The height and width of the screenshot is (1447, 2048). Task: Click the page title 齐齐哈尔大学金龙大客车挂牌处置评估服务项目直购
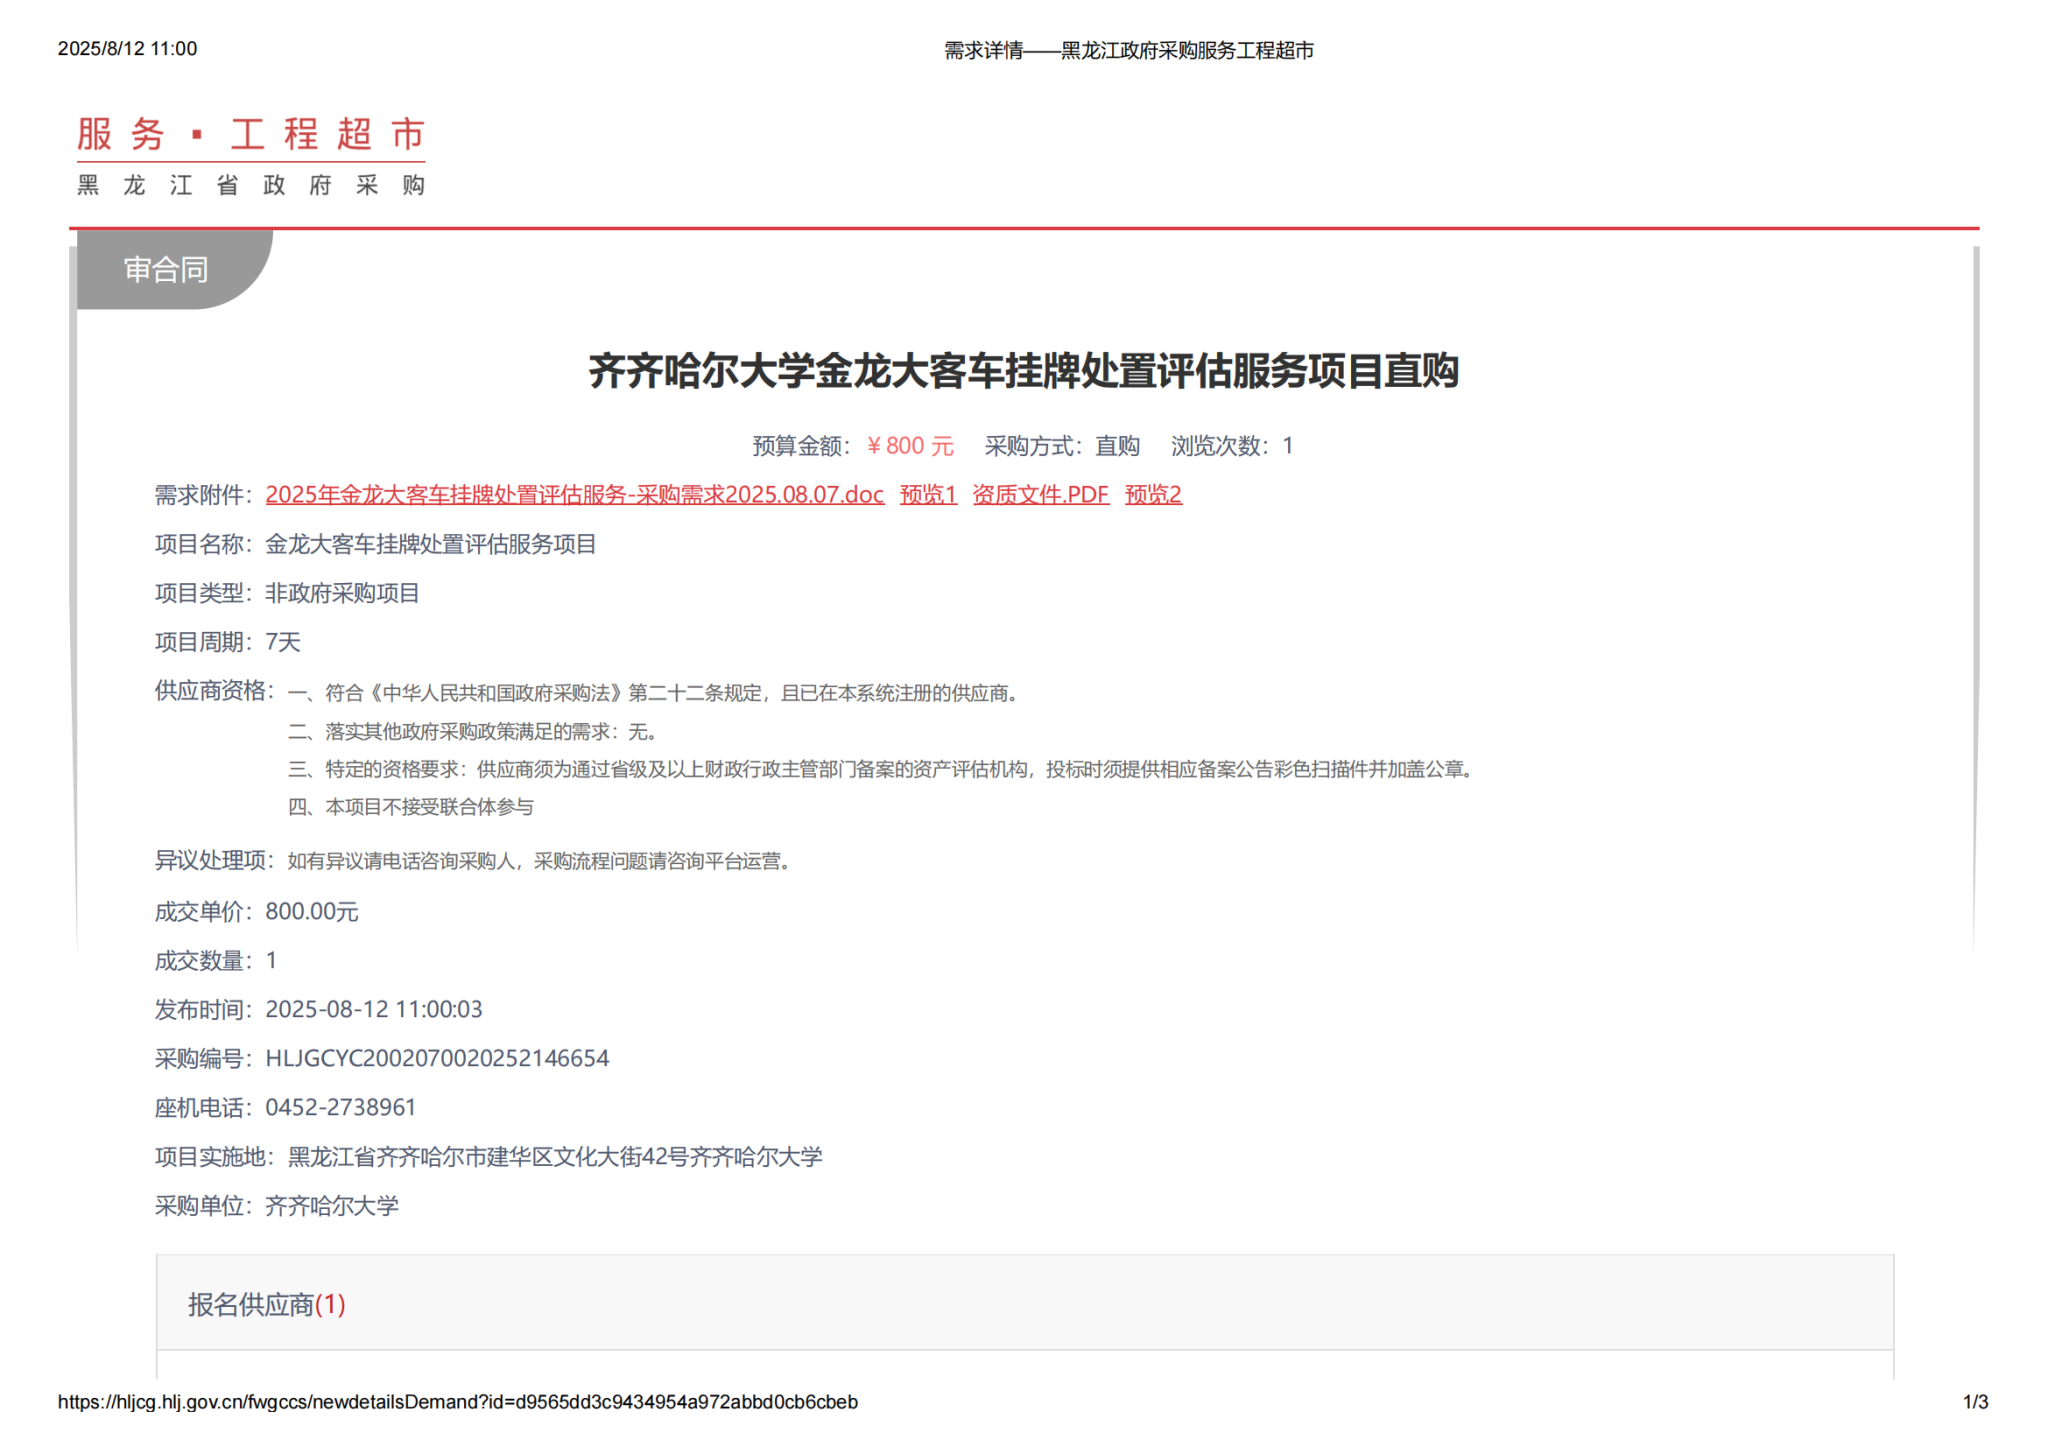1023,371
